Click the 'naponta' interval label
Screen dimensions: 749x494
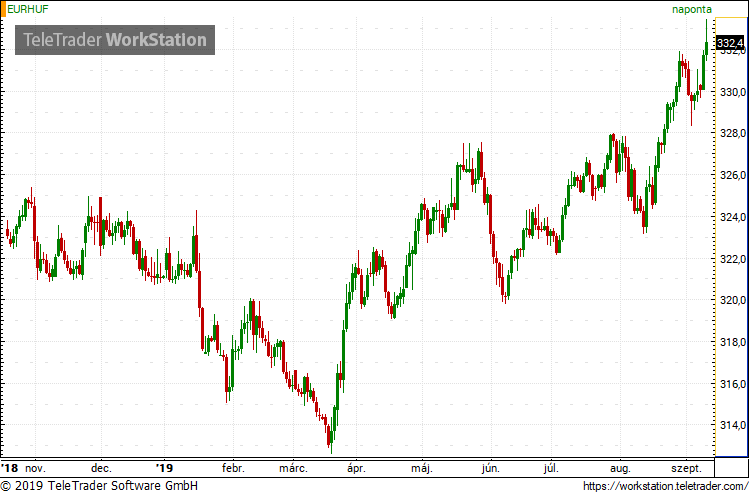point(692,9)
